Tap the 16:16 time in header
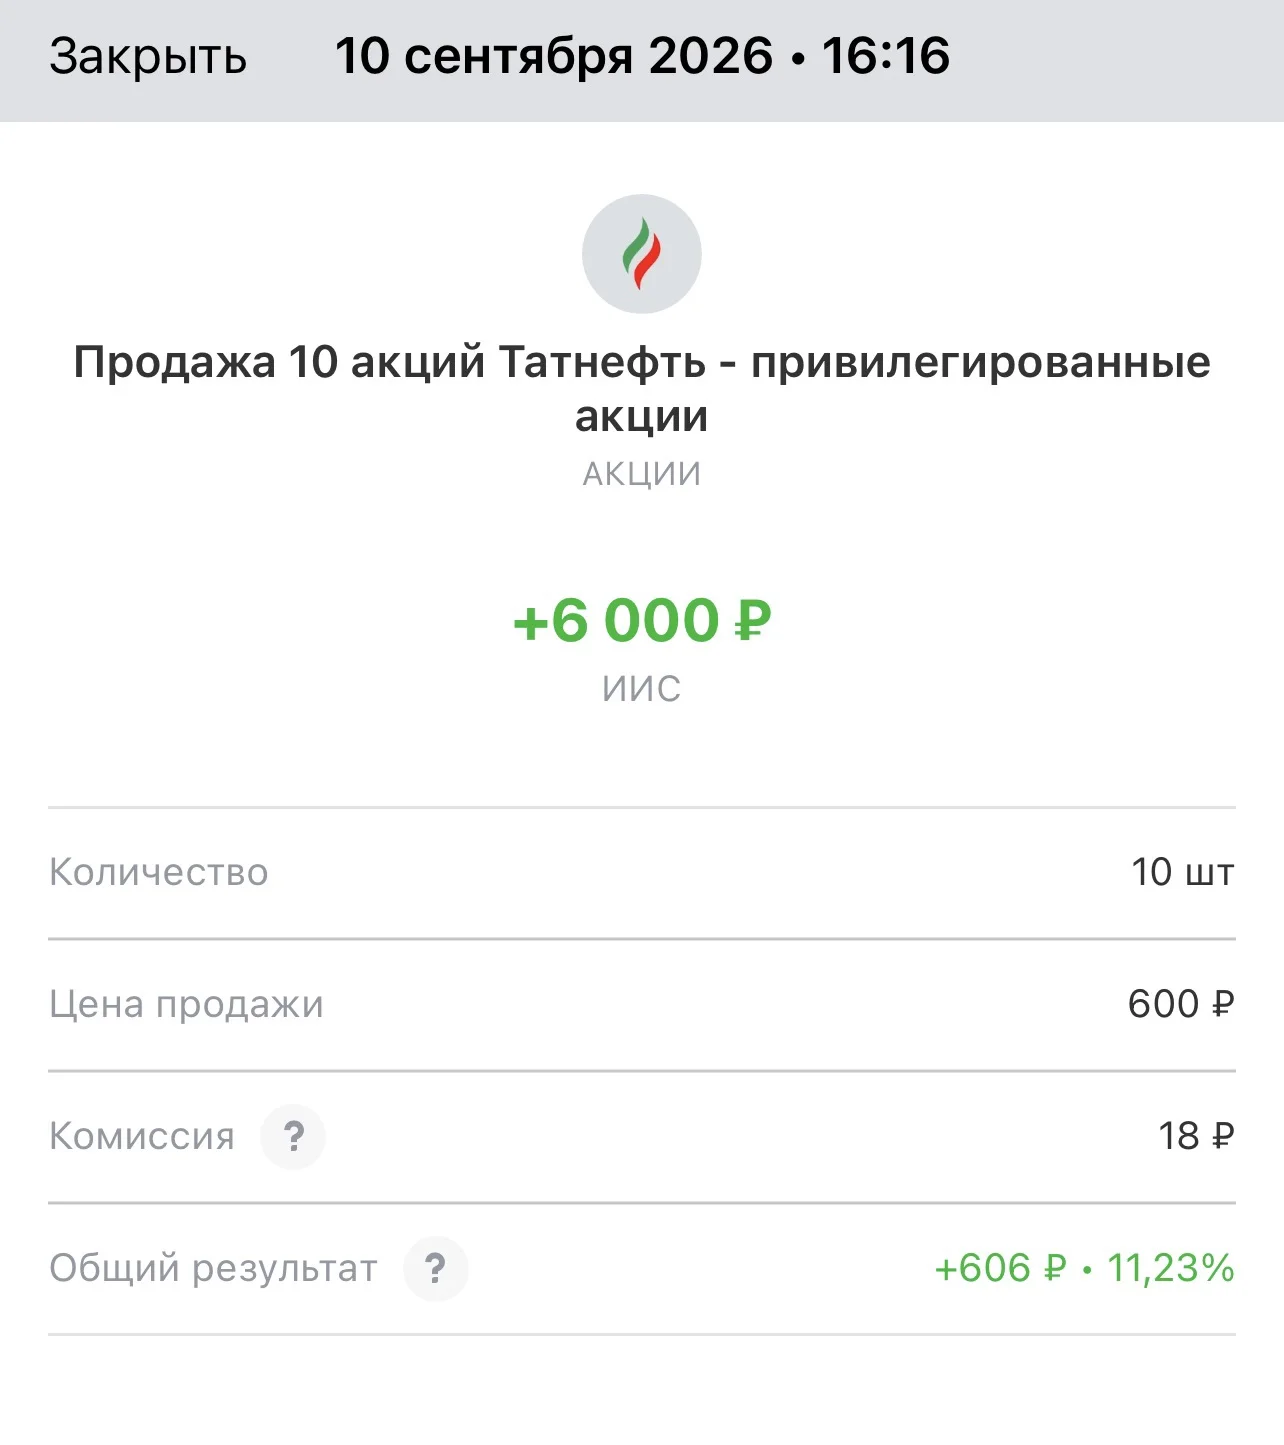Screen dimensions: 1284x1445 click(886, 56)
